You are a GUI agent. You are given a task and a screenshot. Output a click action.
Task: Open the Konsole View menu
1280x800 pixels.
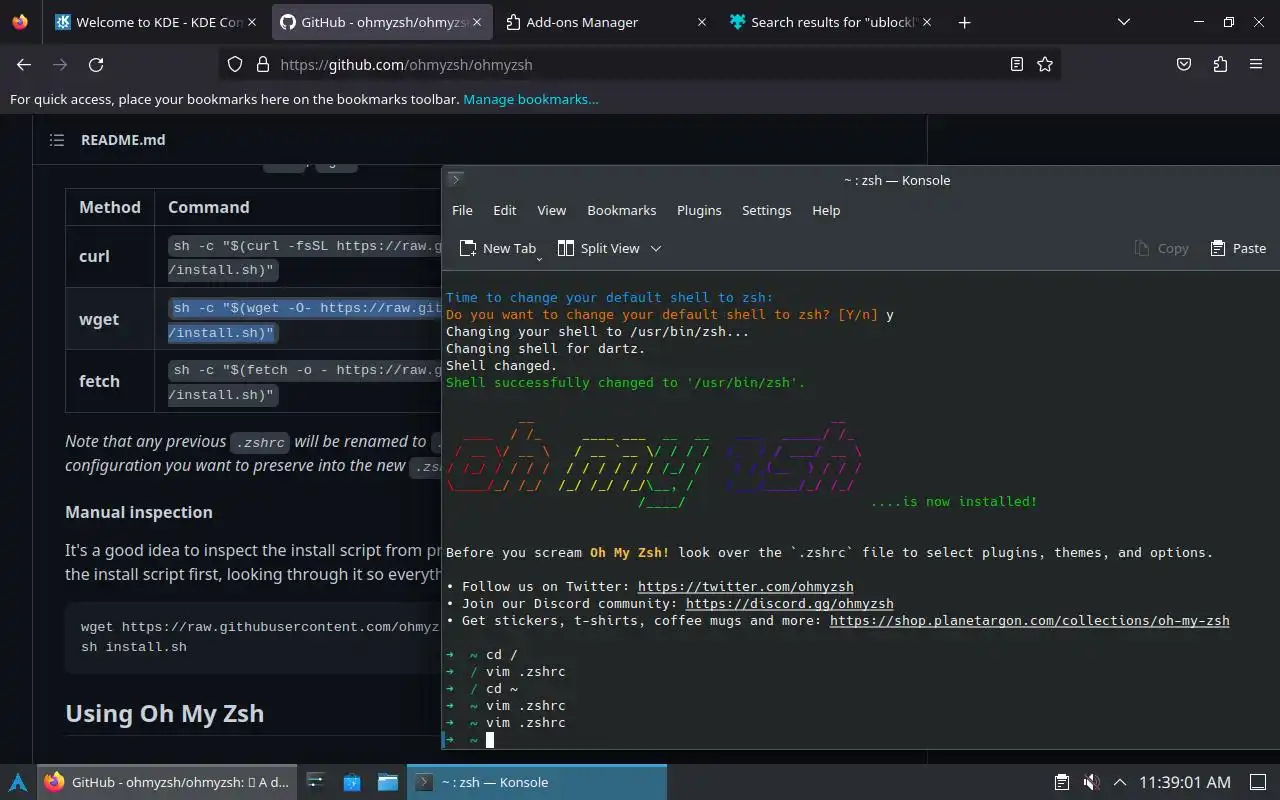(552, 210)
